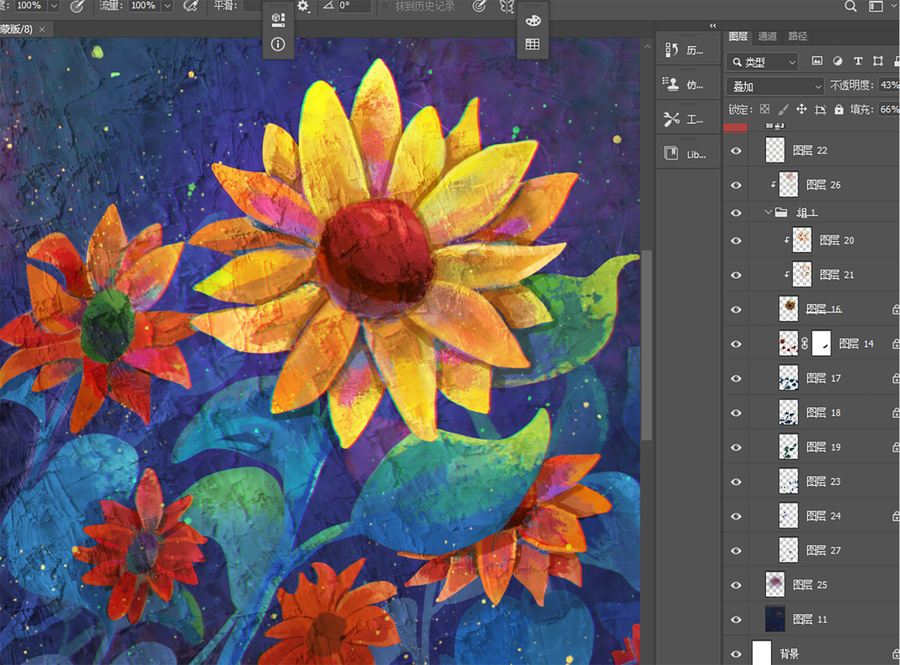Hide the 背景 background layer
The image size is (900, 665).
[x=736, y=654]
